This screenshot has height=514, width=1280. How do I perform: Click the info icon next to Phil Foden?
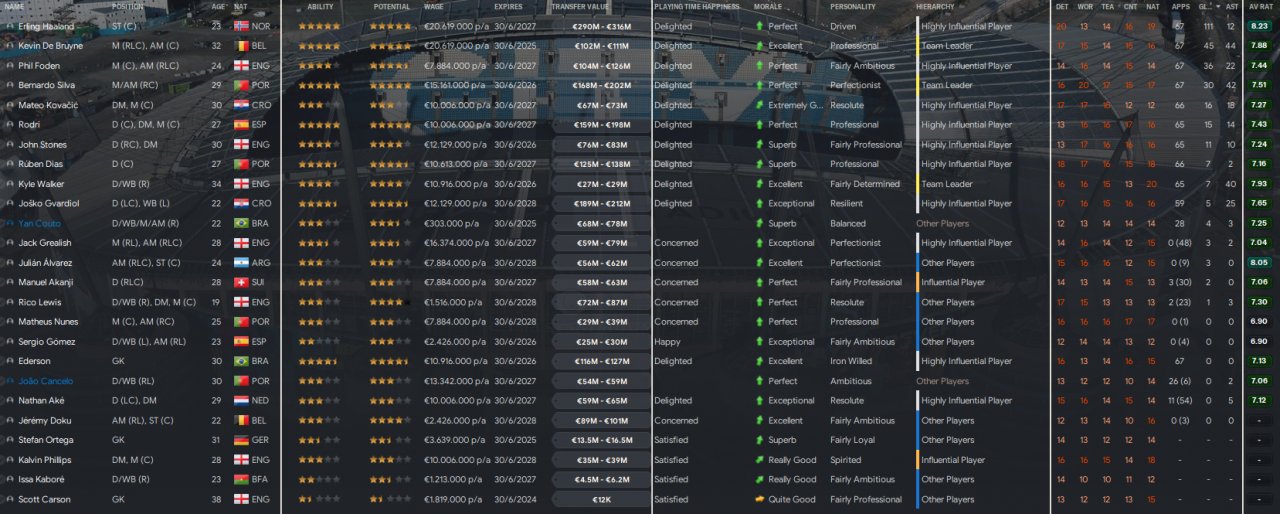10,66
